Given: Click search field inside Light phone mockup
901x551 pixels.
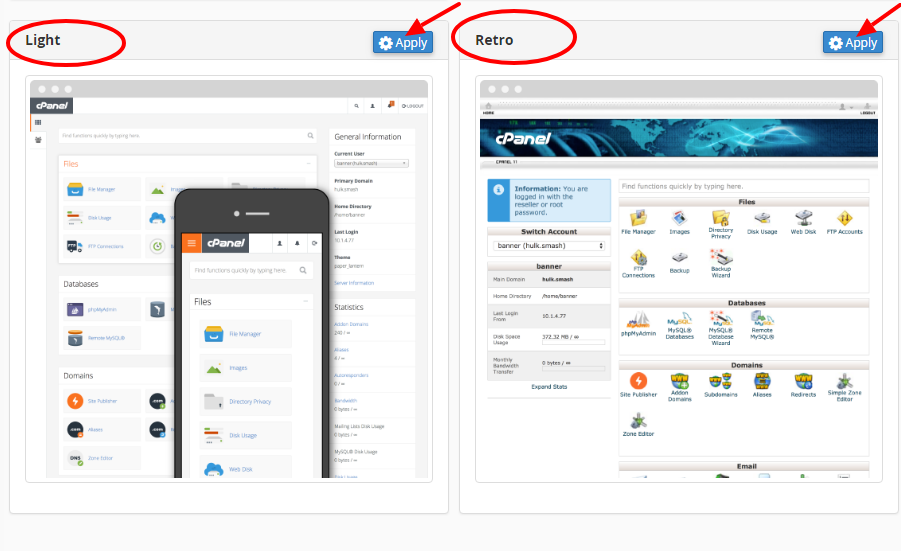Looking at the screenshot, I should (x=251, y=270).
